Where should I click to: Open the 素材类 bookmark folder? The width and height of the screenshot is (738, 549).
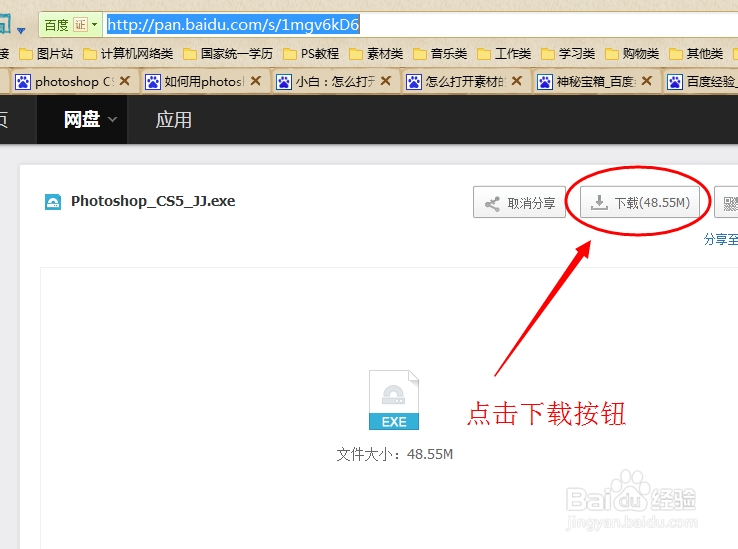tap(376, 54)
